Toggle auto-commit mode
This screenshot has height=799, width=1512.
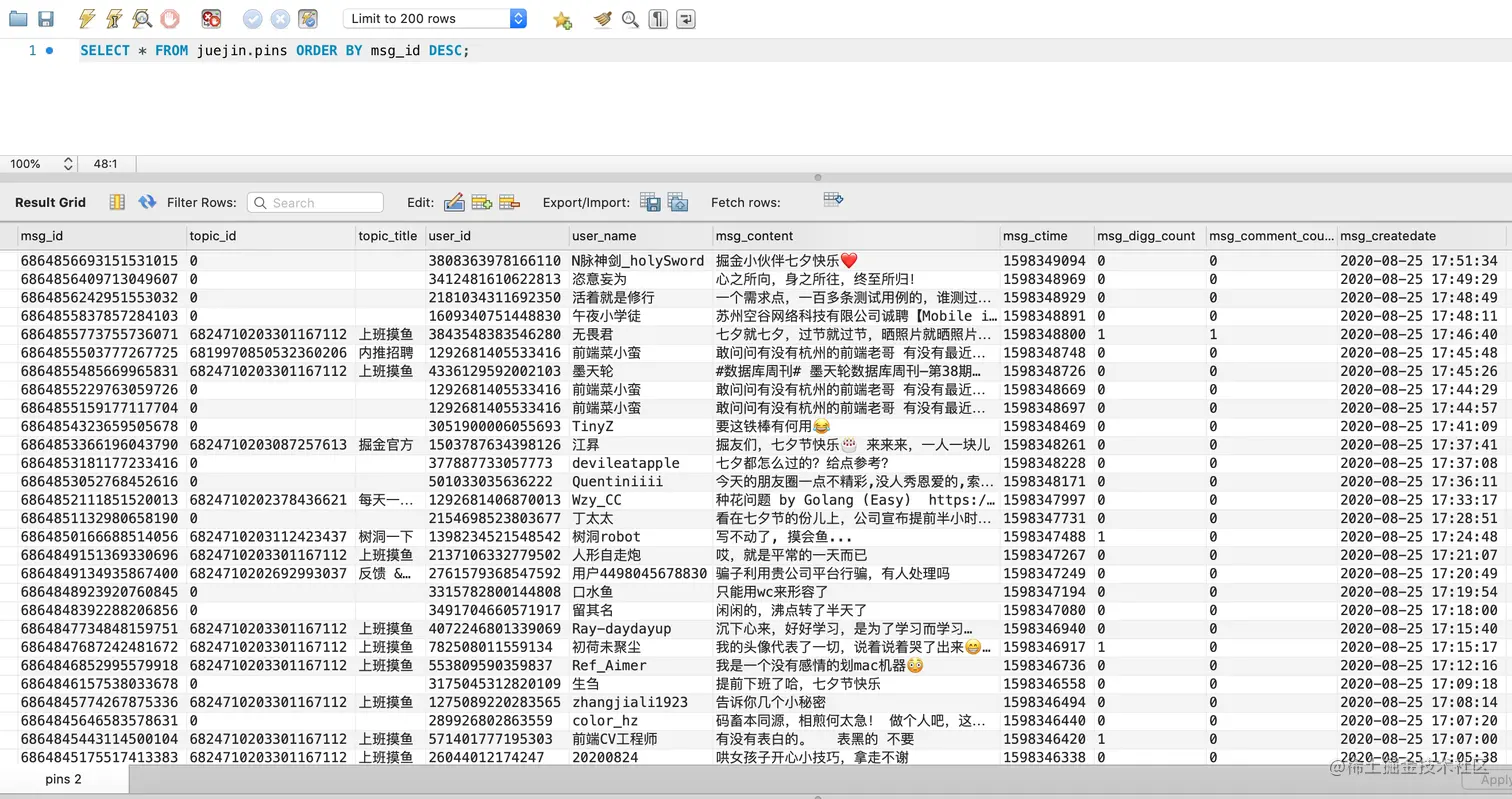[x=308, y=19]
